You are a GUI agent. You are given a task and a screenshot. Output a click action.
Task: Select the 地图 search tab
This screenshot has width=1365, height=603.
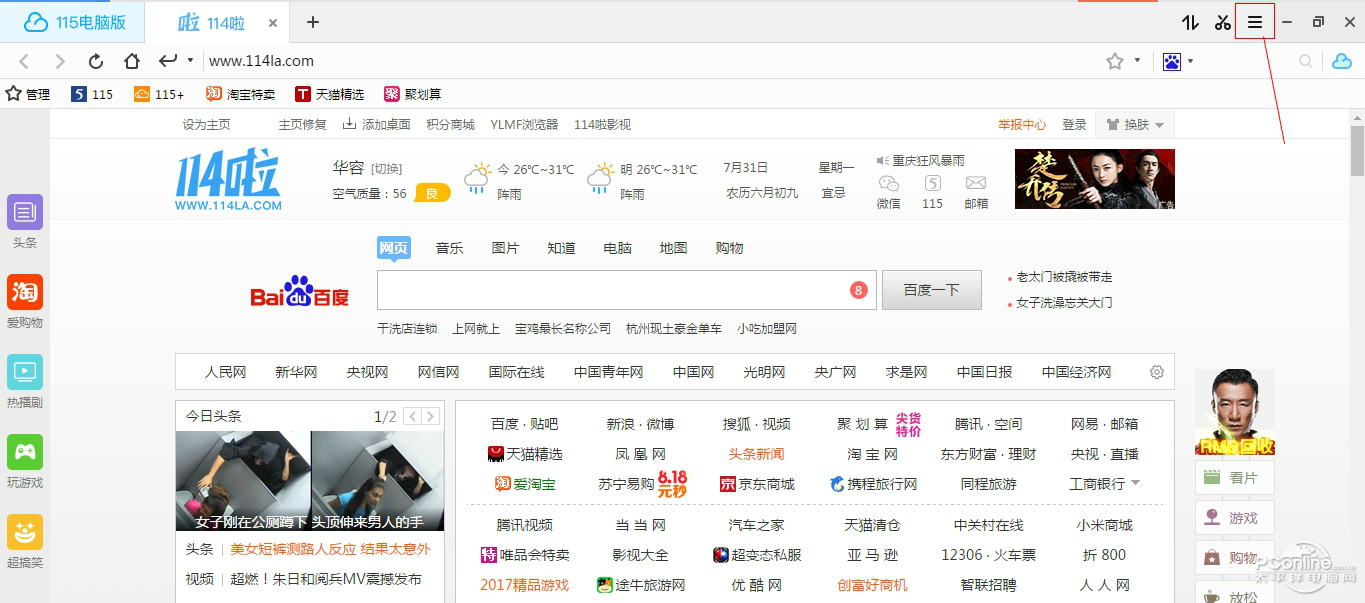(674, 248)
